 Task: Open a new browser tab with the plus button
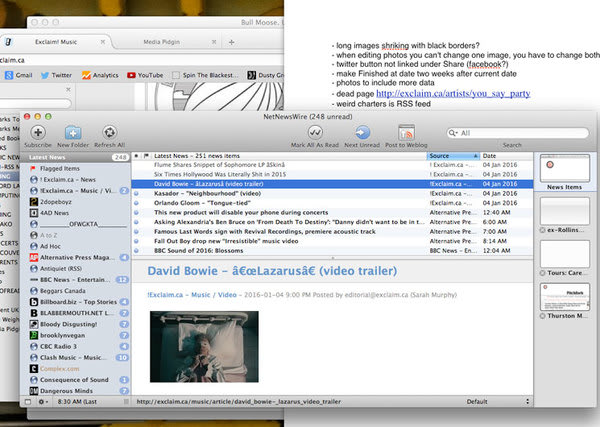click(x=232, y=42)
